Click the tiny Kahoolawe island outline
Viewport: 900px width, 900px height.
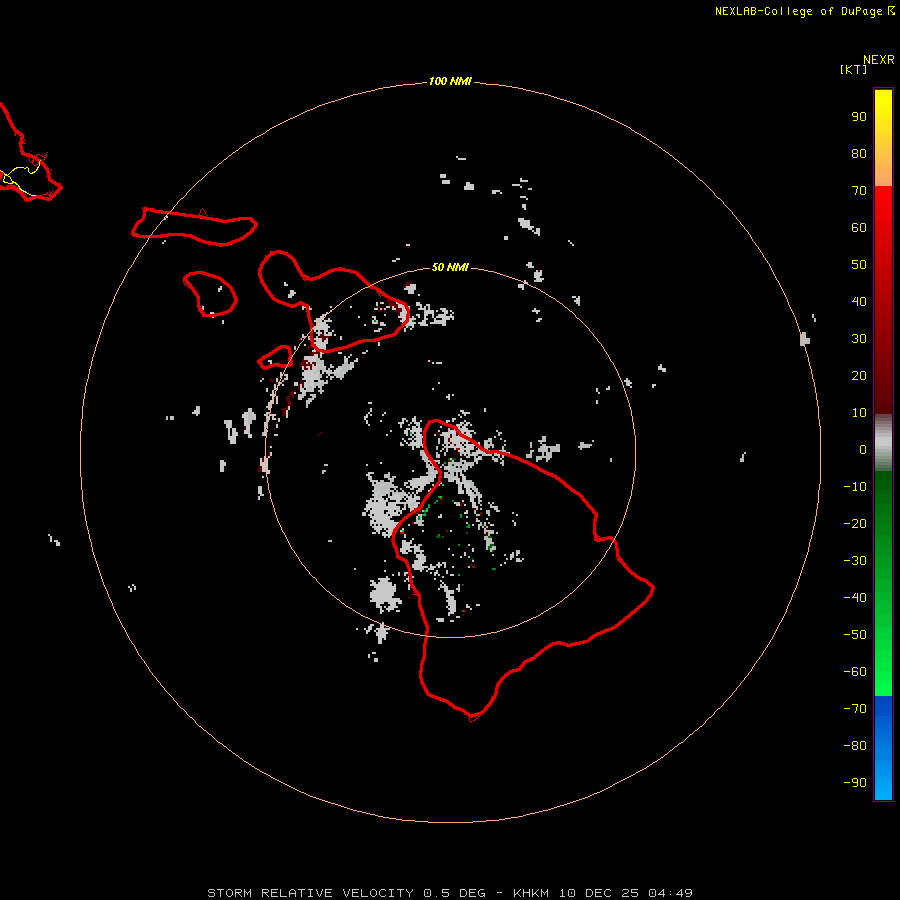click(x=276, y=358)
